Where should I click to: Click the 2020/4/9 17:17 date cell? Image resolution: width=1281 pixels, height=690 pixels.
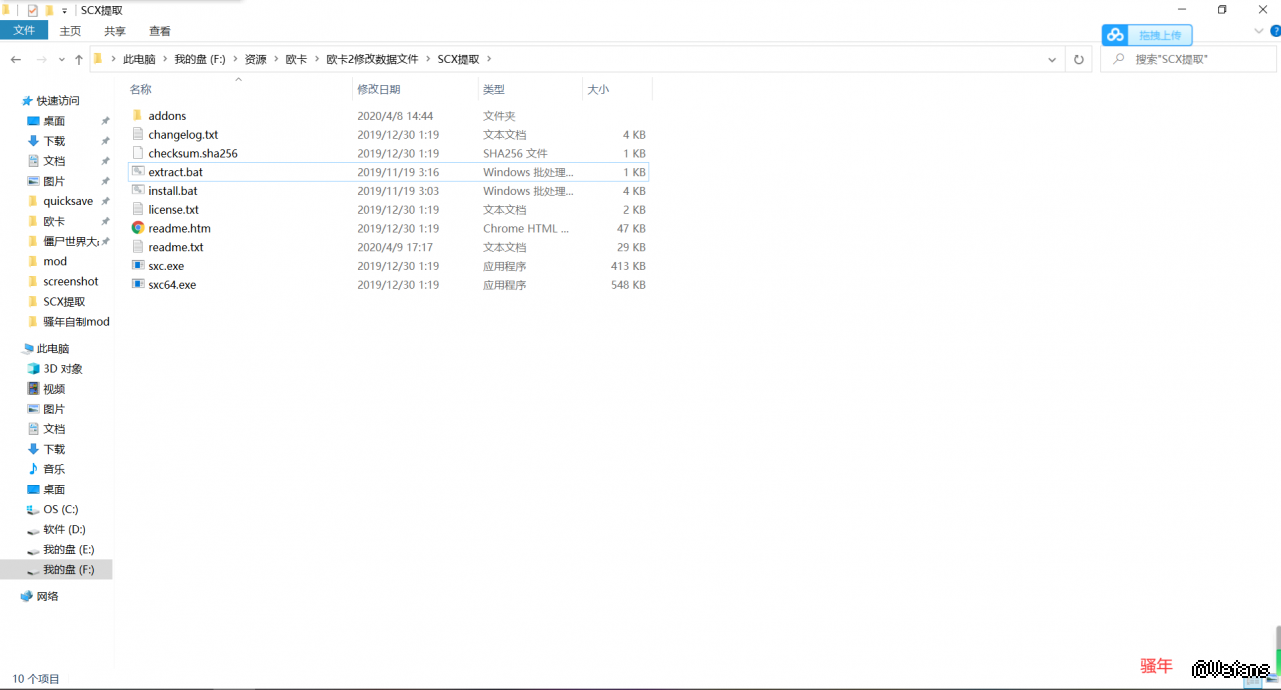(x=395, y=247)
